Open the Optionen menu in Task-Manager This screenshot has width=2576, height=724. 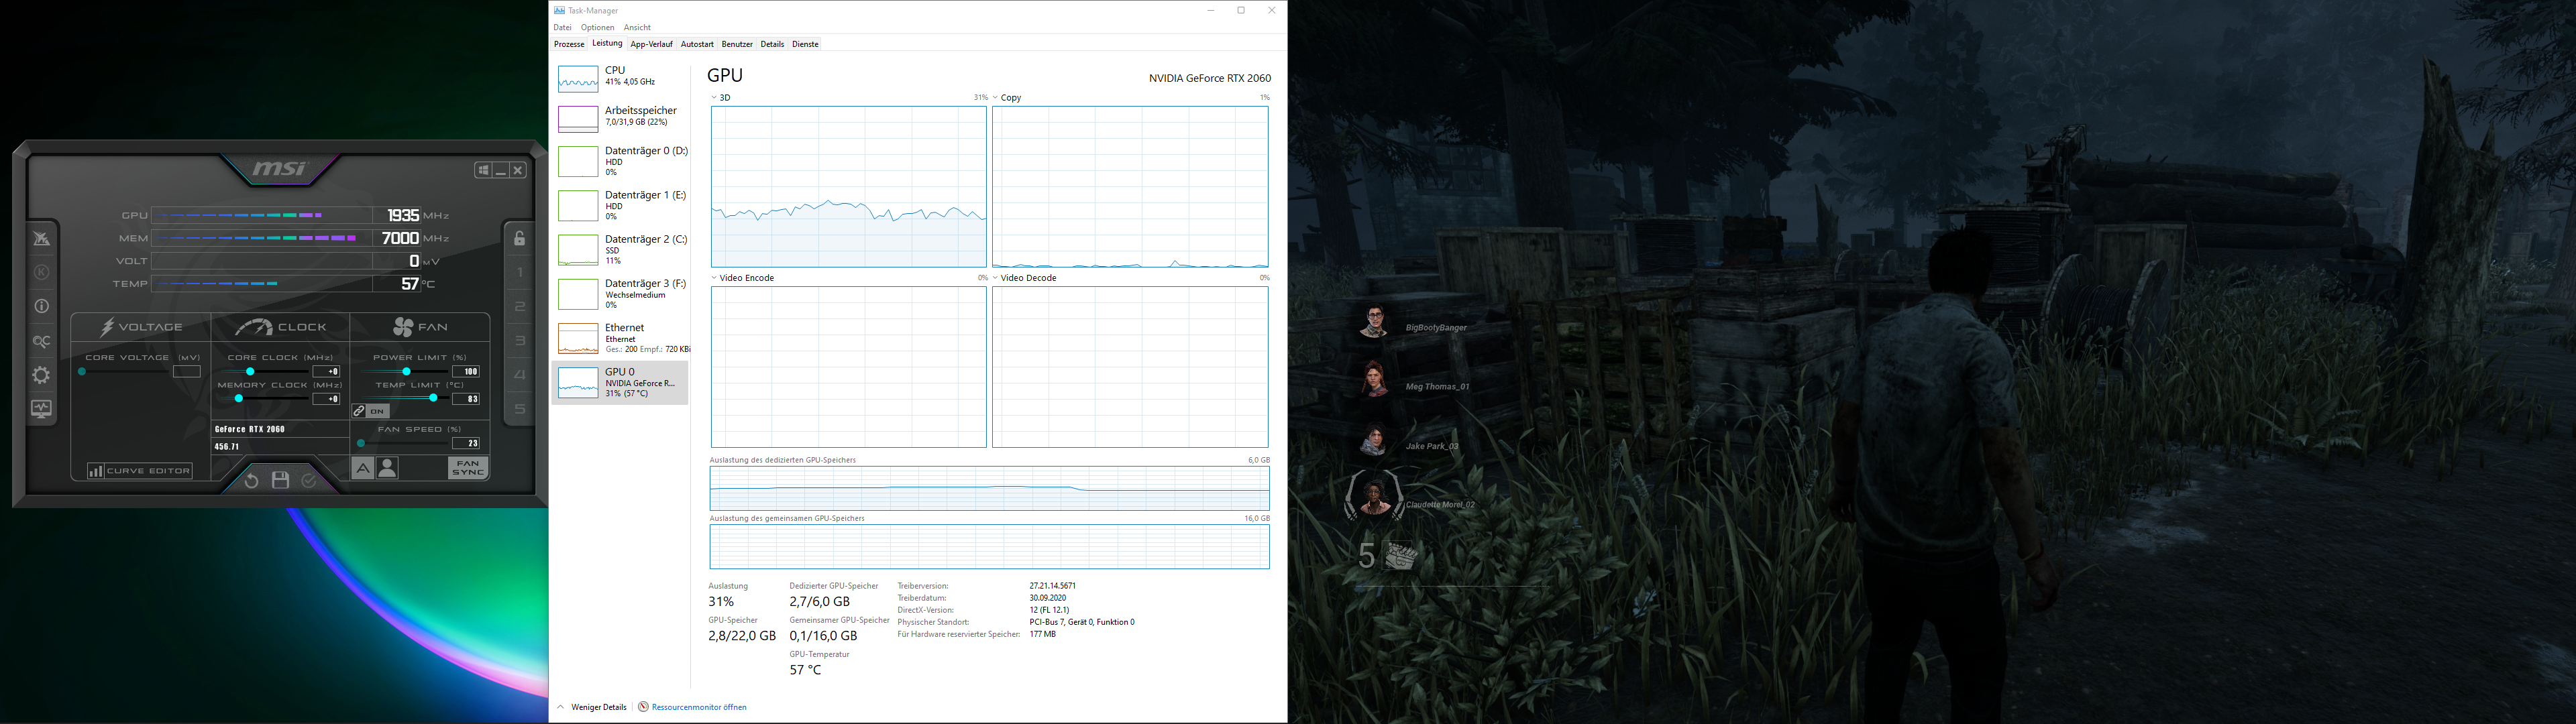pyautogui.click(x=597, y=27)
